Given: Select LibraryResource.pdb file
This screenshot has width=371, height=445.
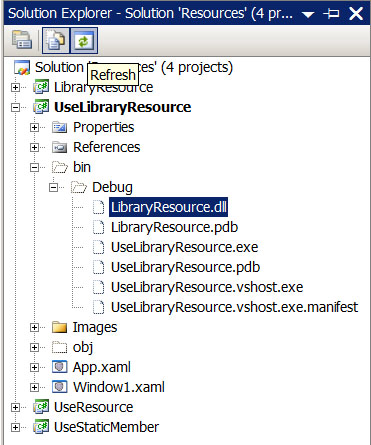Looking at the screenshot, I should [174, 227].
